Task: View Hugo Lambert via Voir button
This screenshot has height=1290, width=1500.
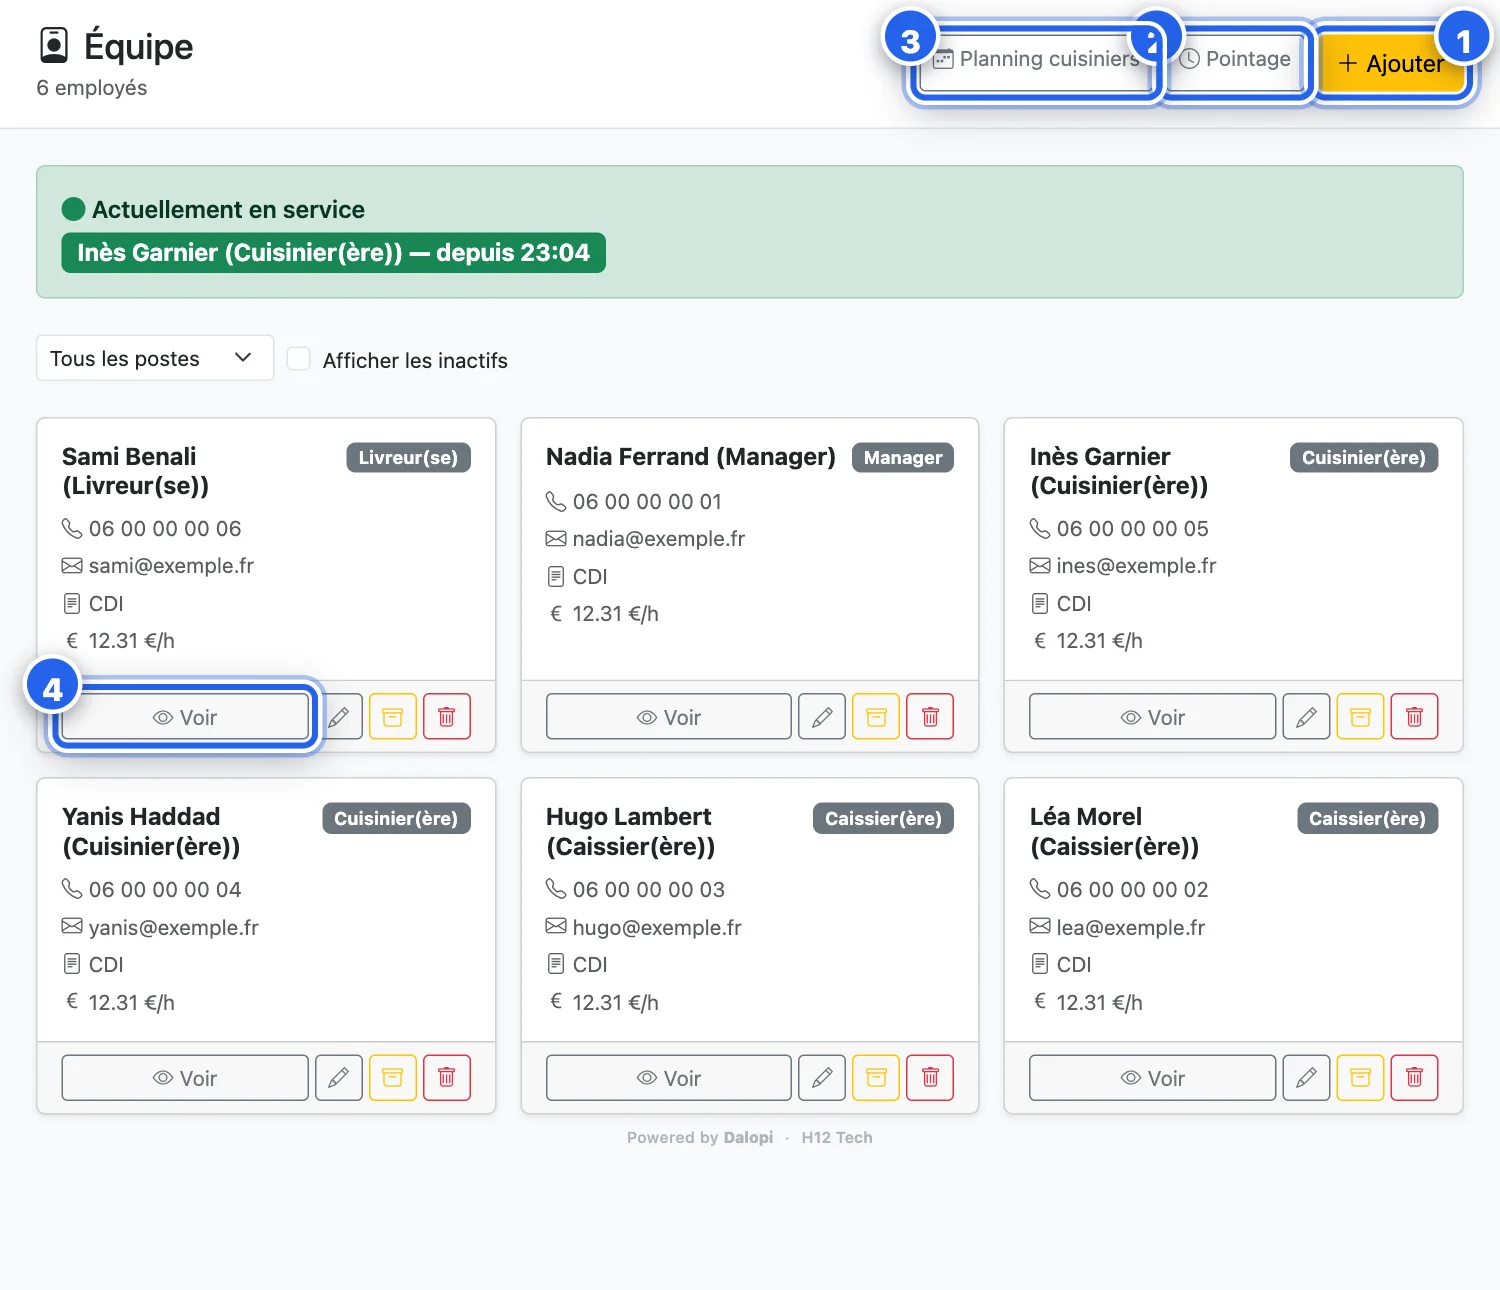Action: (x=669, y=1078)
